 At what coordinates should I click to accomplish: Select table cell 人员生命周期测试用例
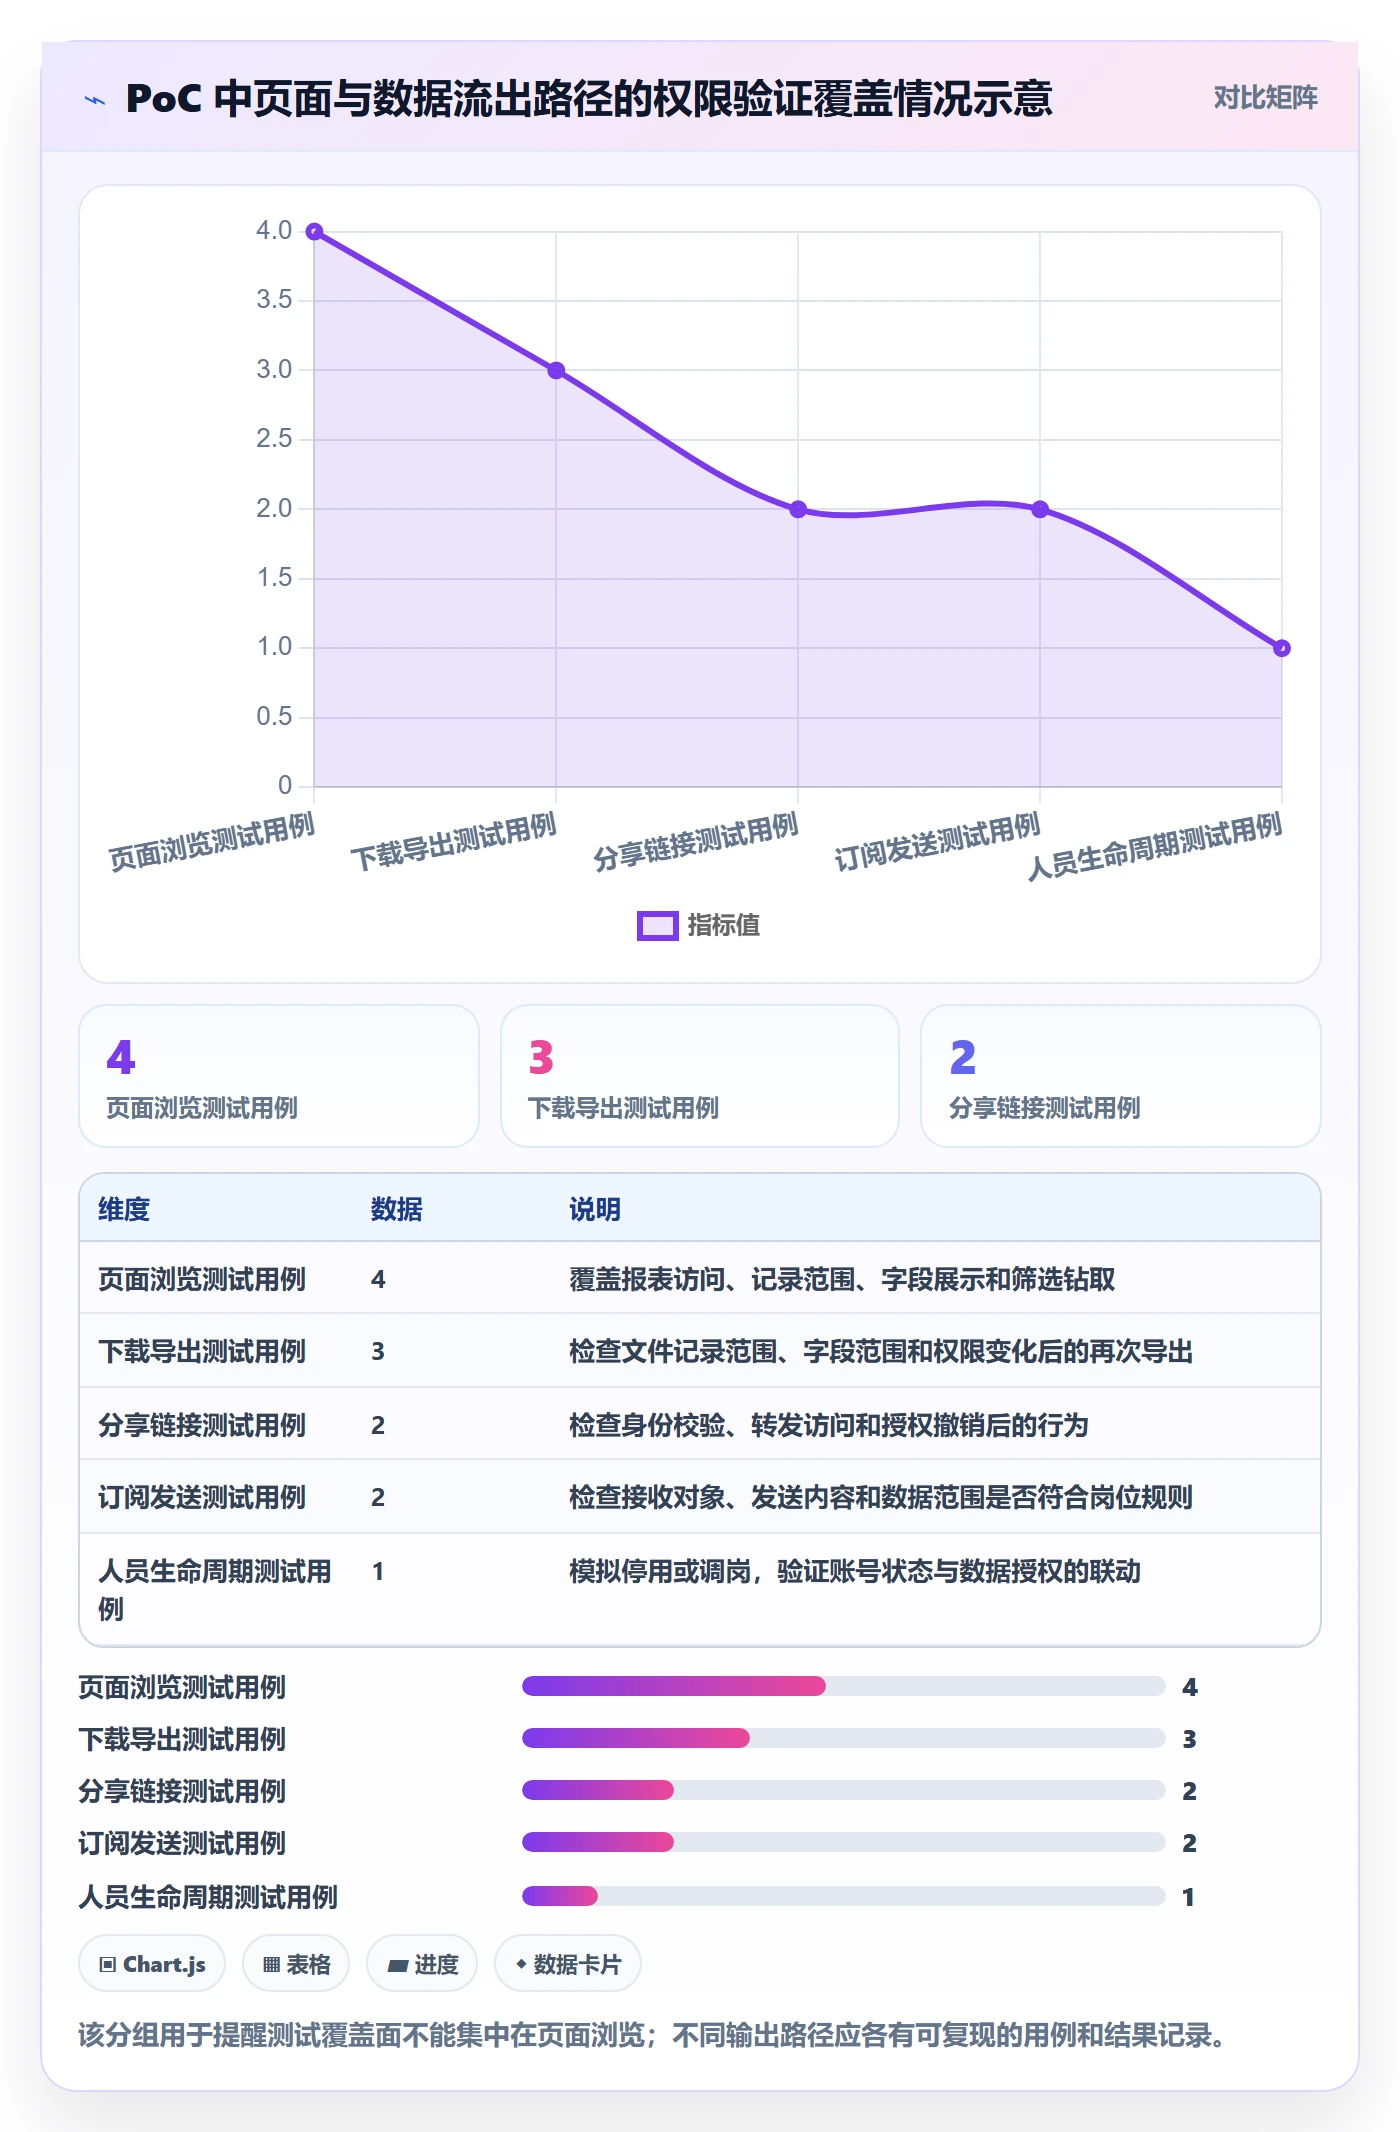215,1590
